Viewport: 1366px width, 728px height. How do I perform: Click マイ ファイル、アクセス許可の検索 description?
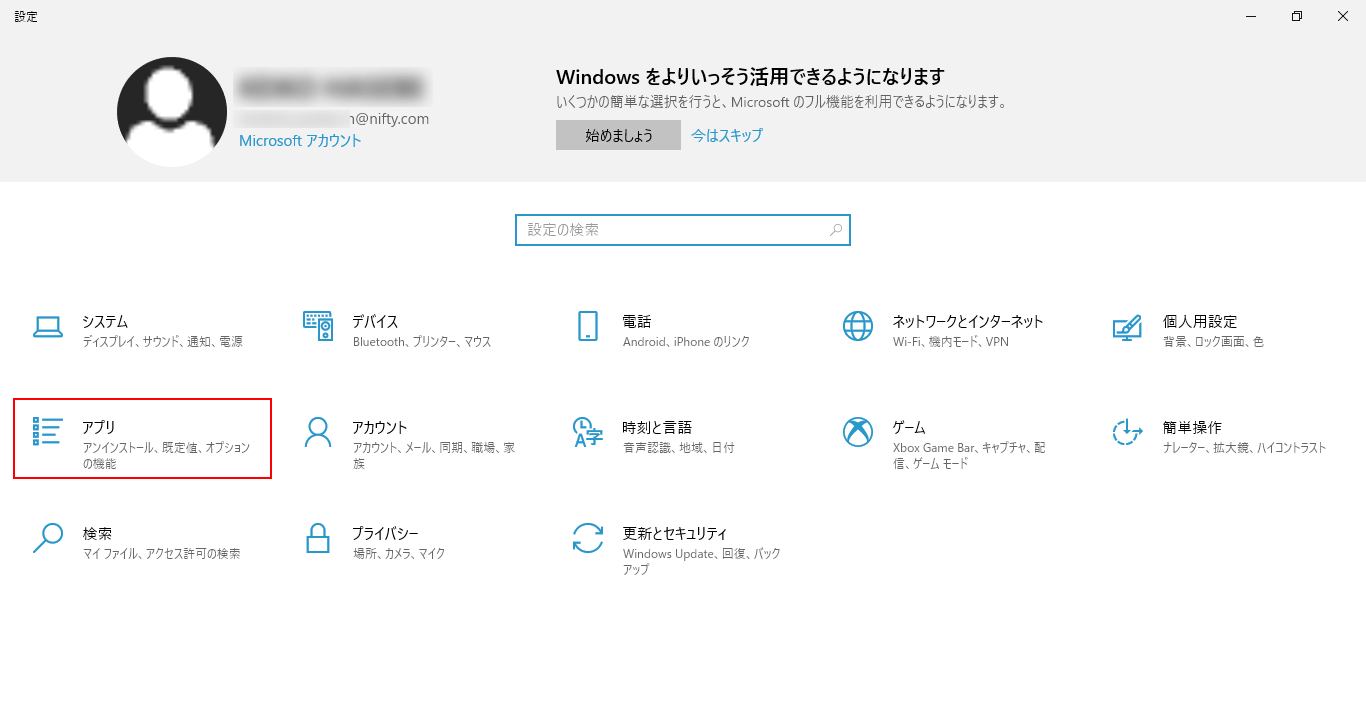tap(161, 554)
